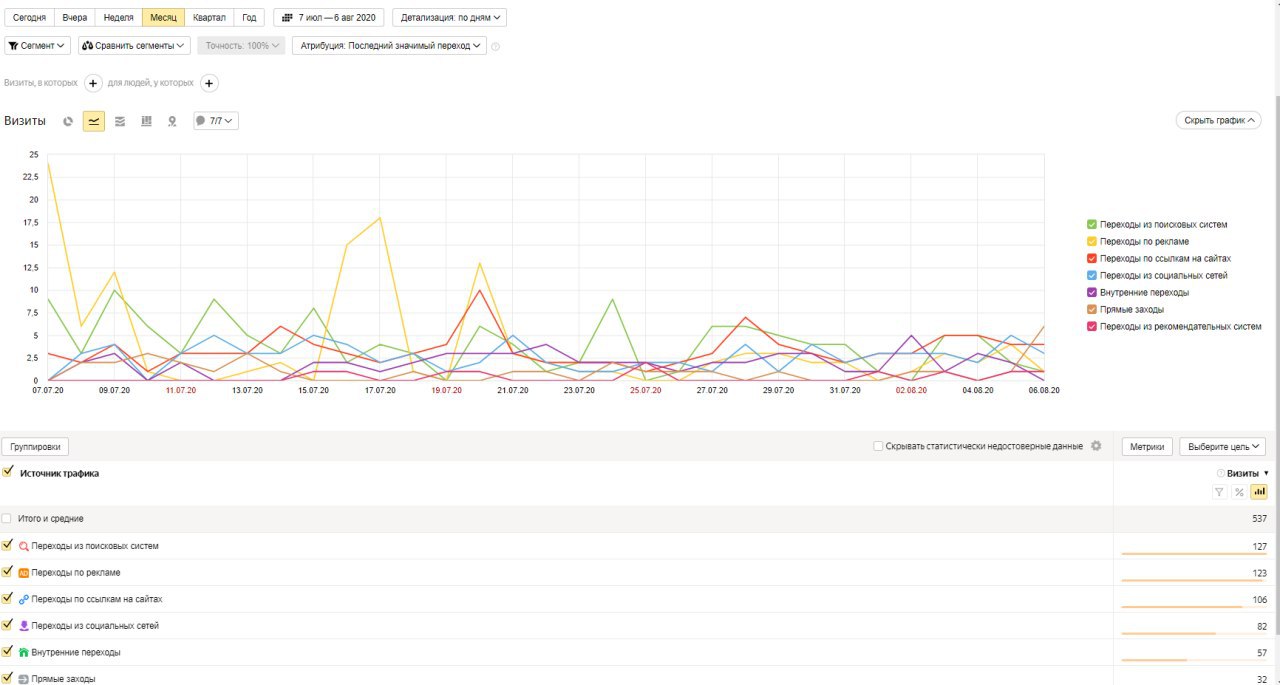1280x685 pixels.
Task: Click the 02.08.20 date on chart axis
Action: pos(911,391)
